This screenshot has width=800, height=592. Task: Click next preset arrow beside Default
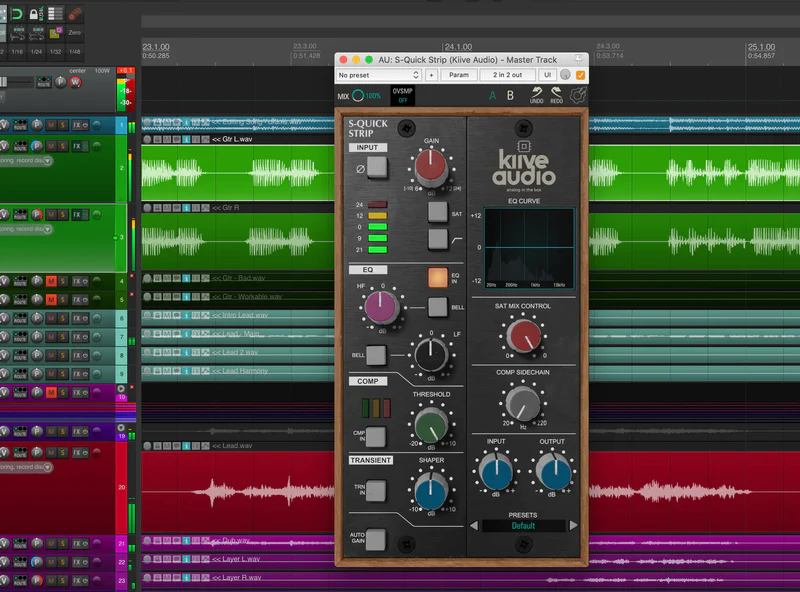tap(573, 525)
